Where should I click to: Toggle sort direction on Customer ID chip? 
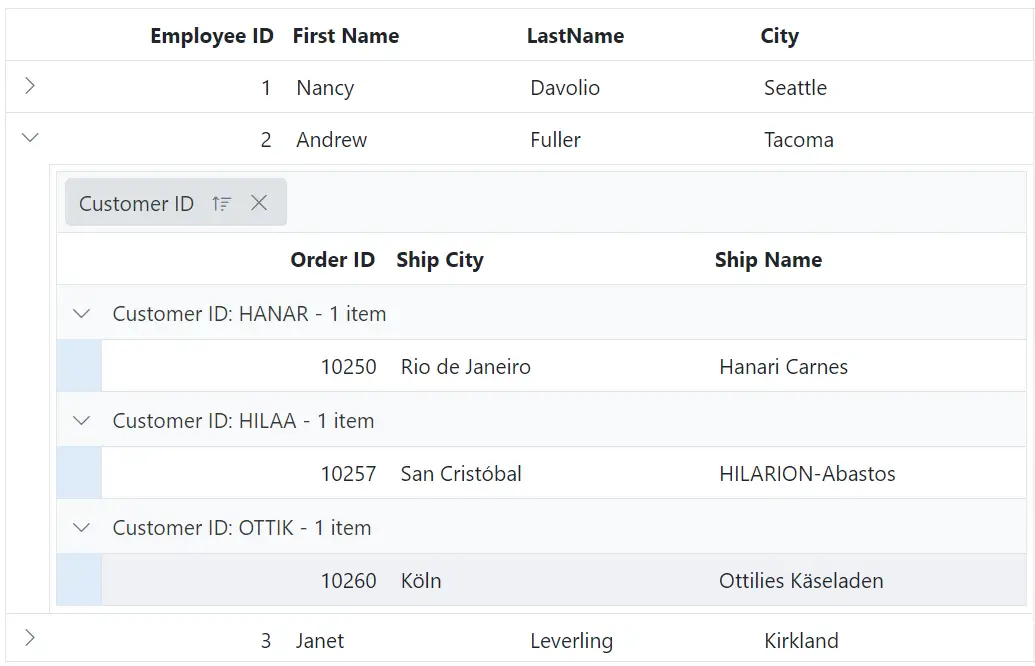(x=222, y=202)
